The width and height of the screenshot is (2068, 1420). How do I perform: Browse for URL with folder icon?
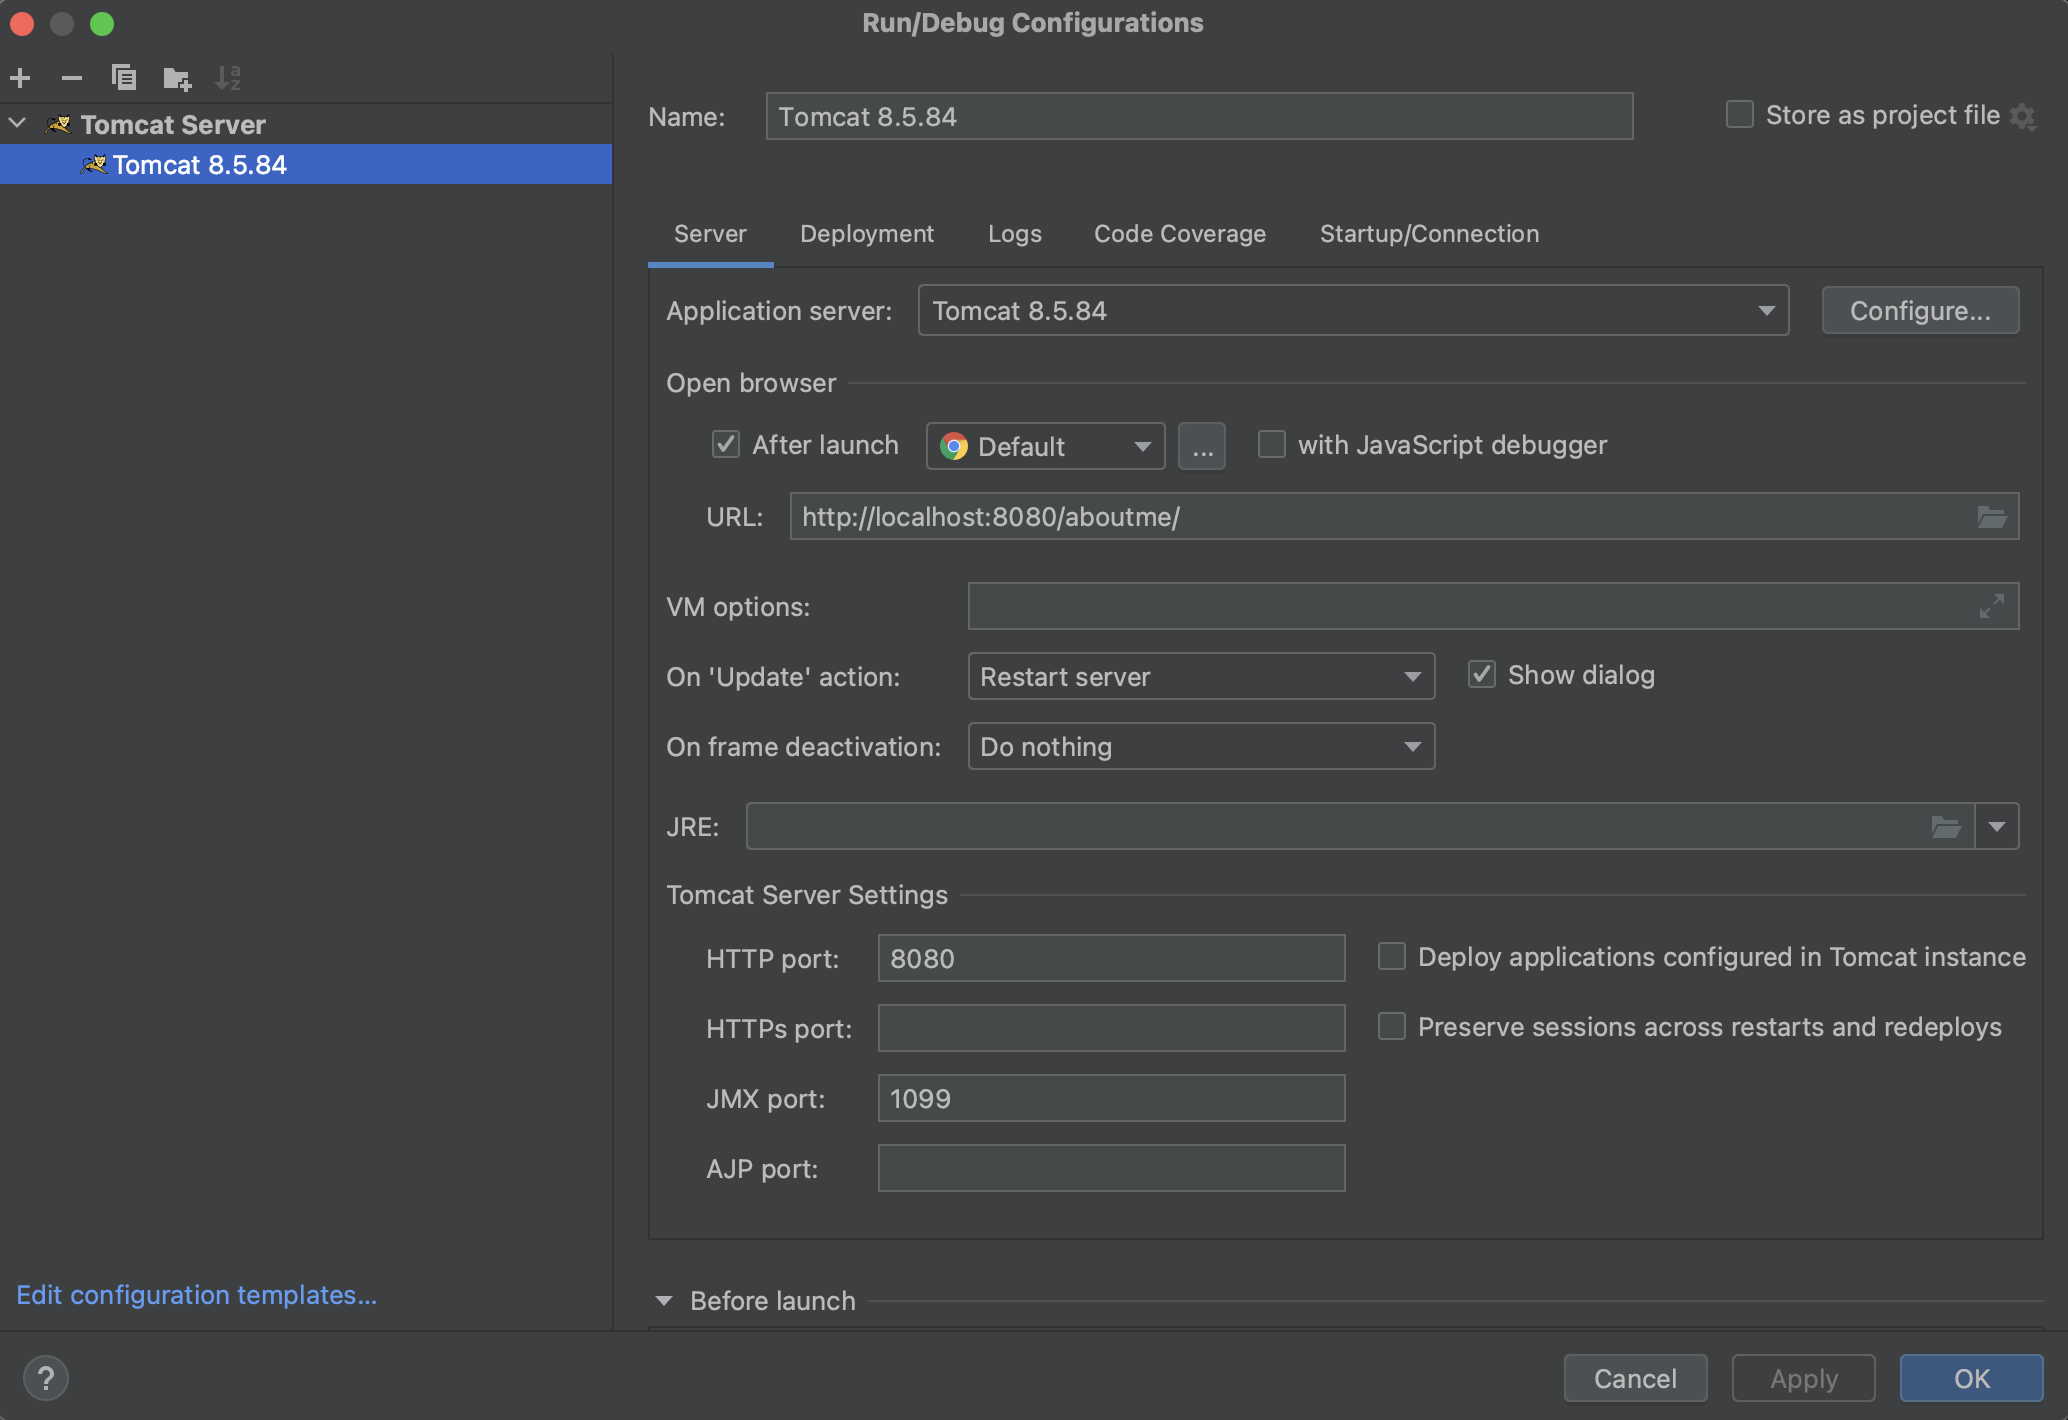pyautogui.click(x=1992, y=517)
